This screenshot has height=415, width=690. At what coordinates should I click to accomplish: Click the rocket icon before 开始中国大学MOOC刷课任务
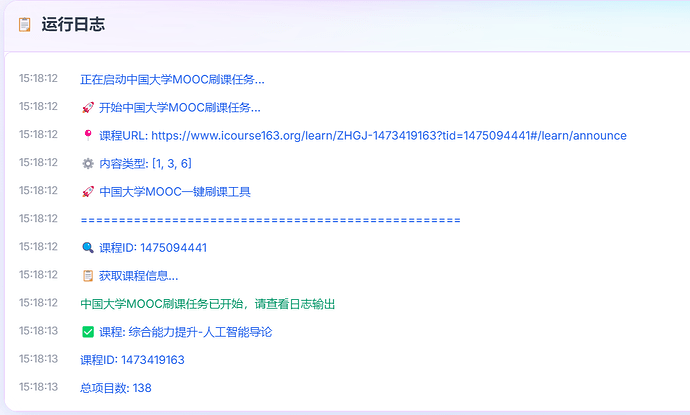coord(88,107)
